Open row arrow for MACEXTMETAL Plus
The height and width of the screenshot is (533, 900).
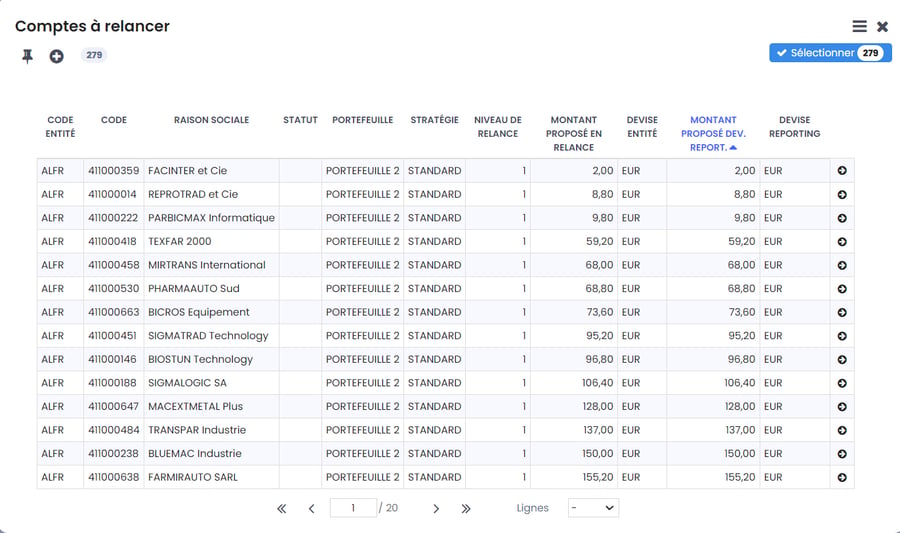pyautogui.click(x=841, y=406)
